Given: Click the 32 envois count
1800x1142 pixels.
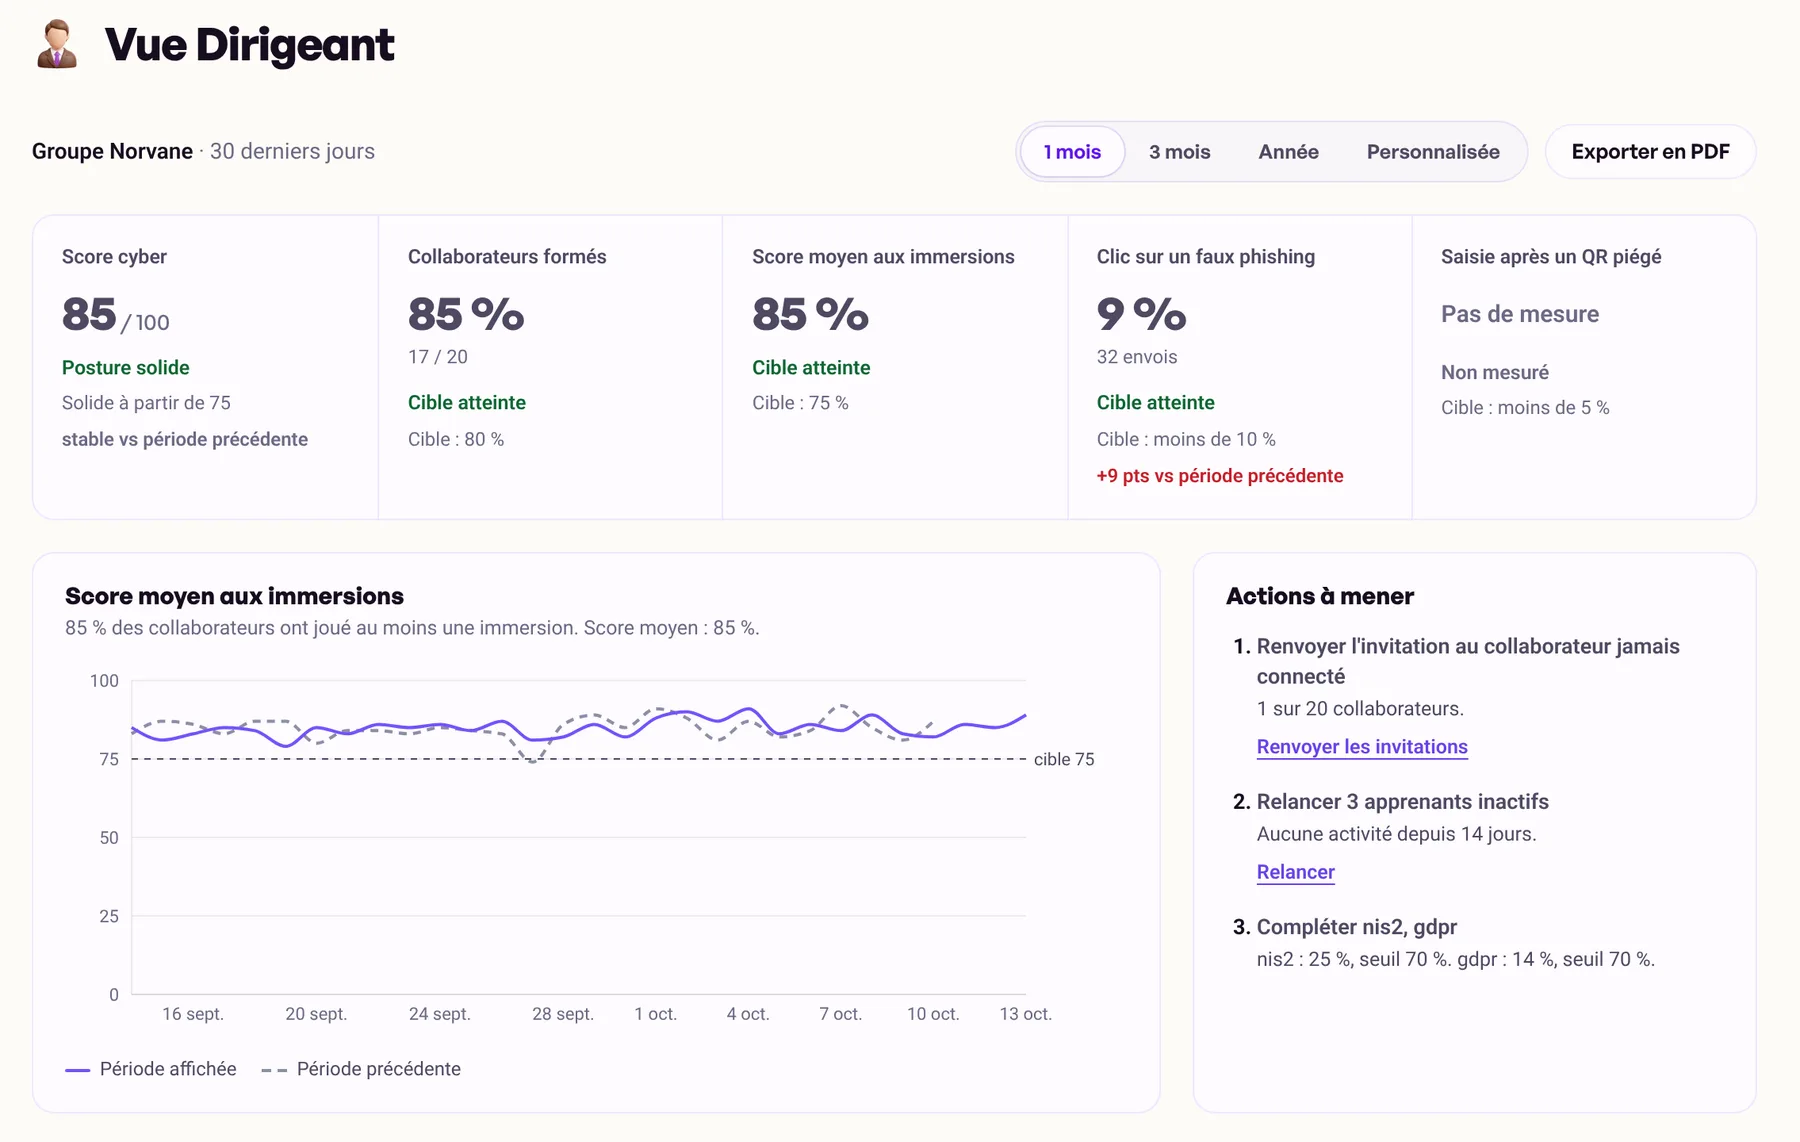Looking at the screenshot, I should [1137, 357].
